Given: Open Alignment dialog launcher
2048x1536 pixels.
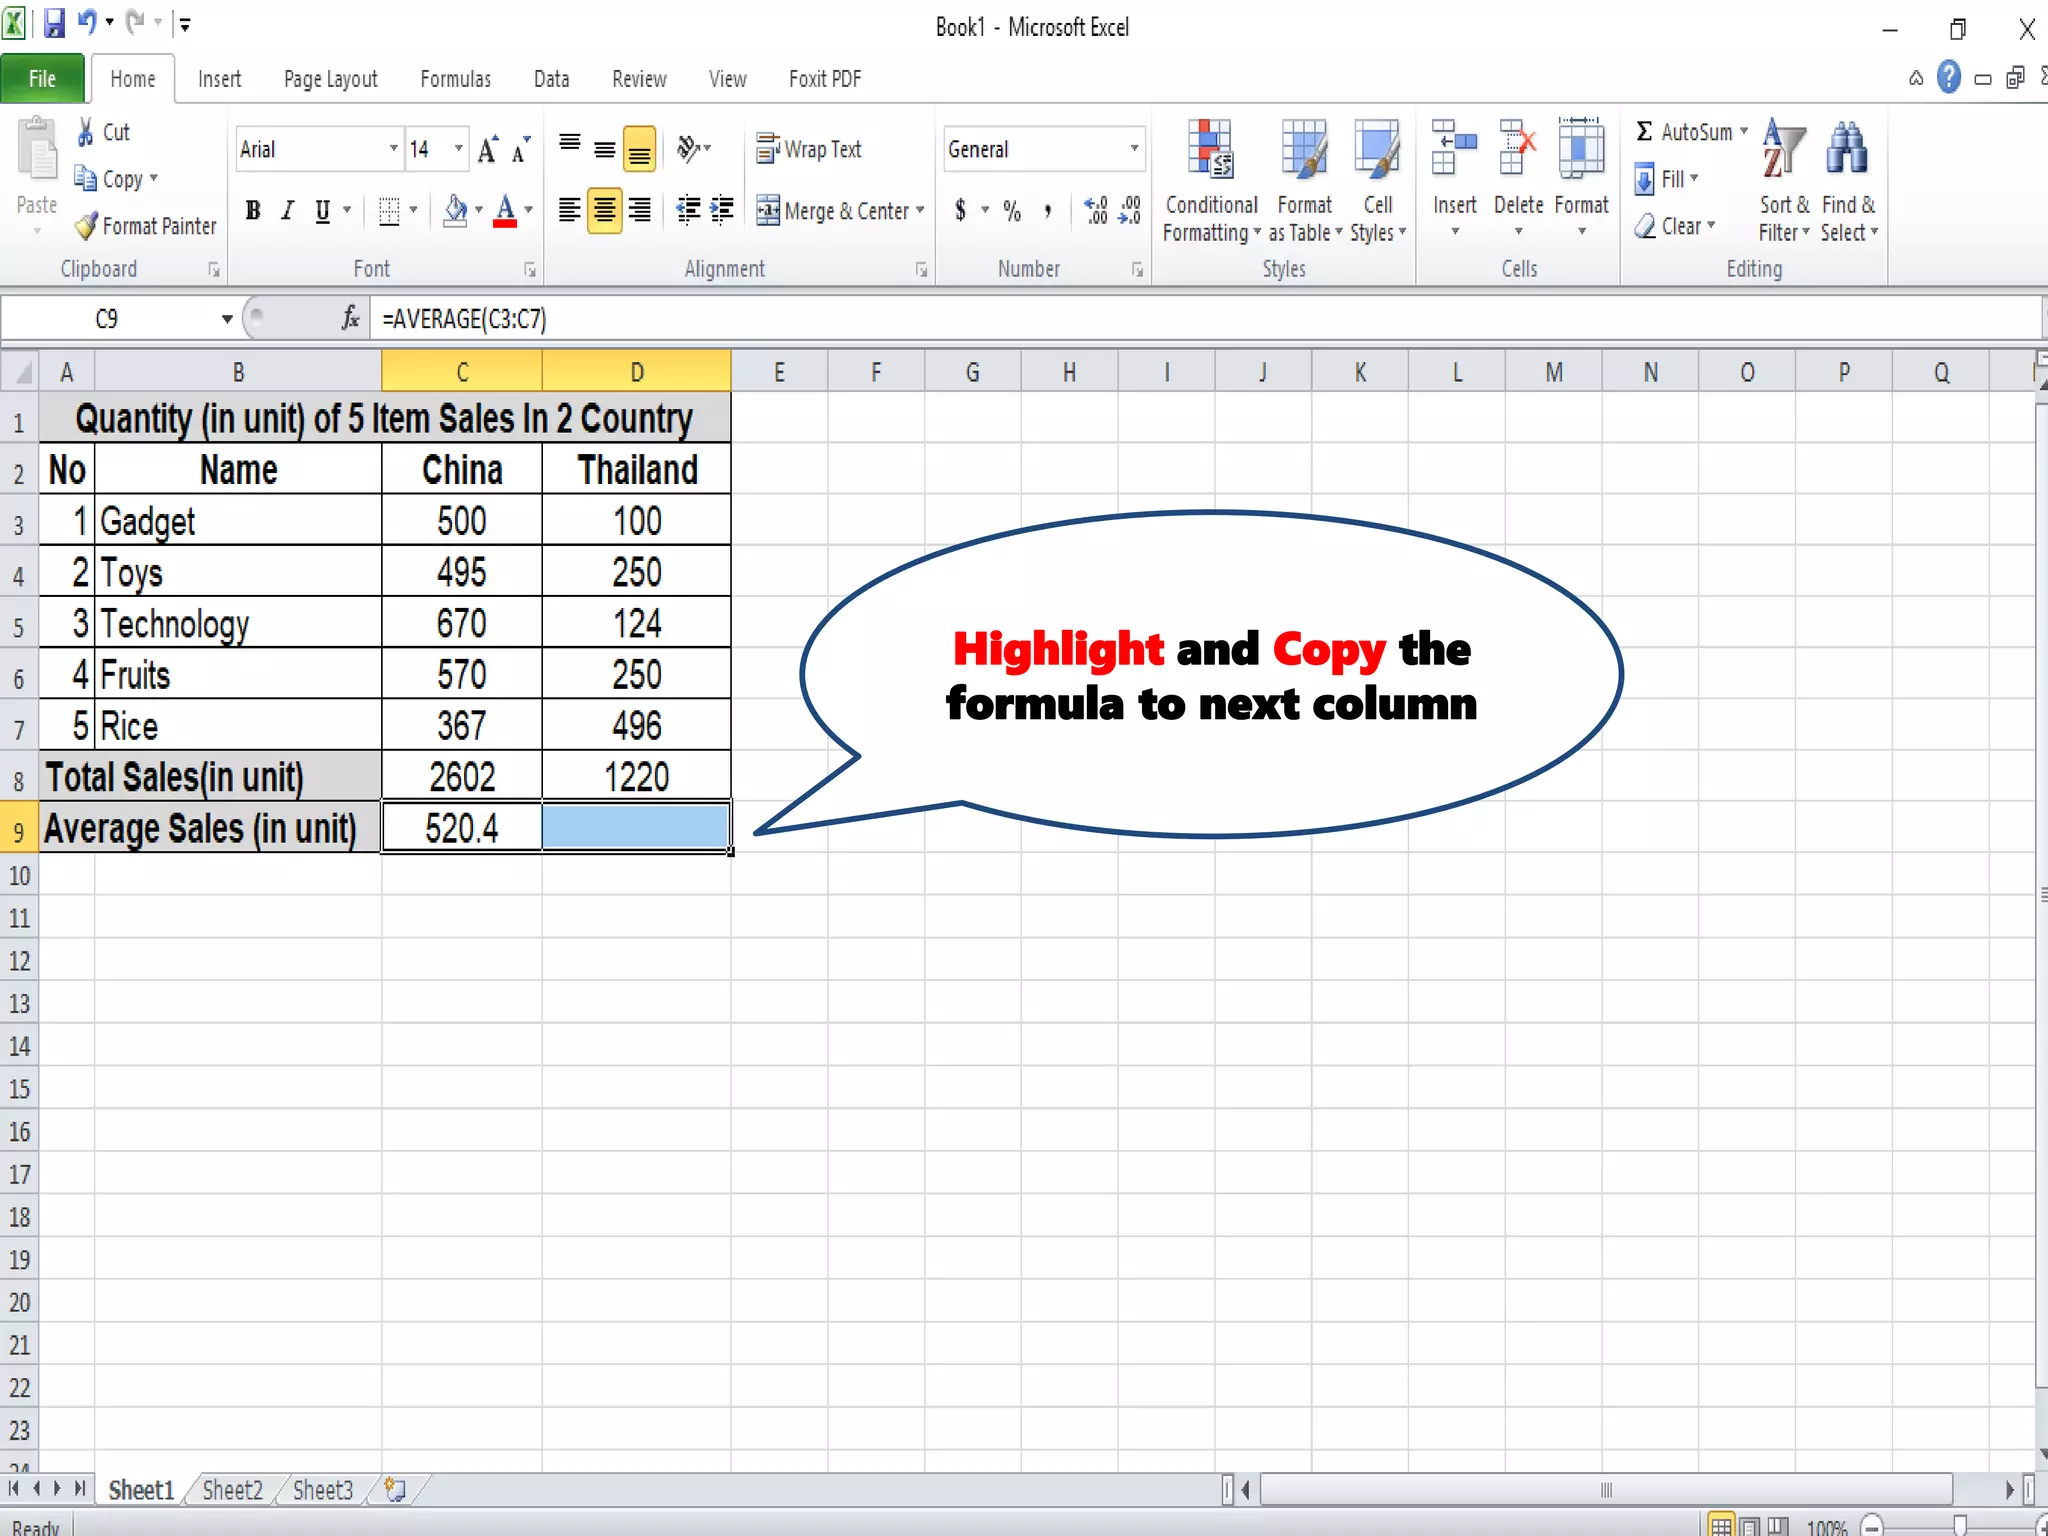Looking at the screenshot, I should 921,270.
